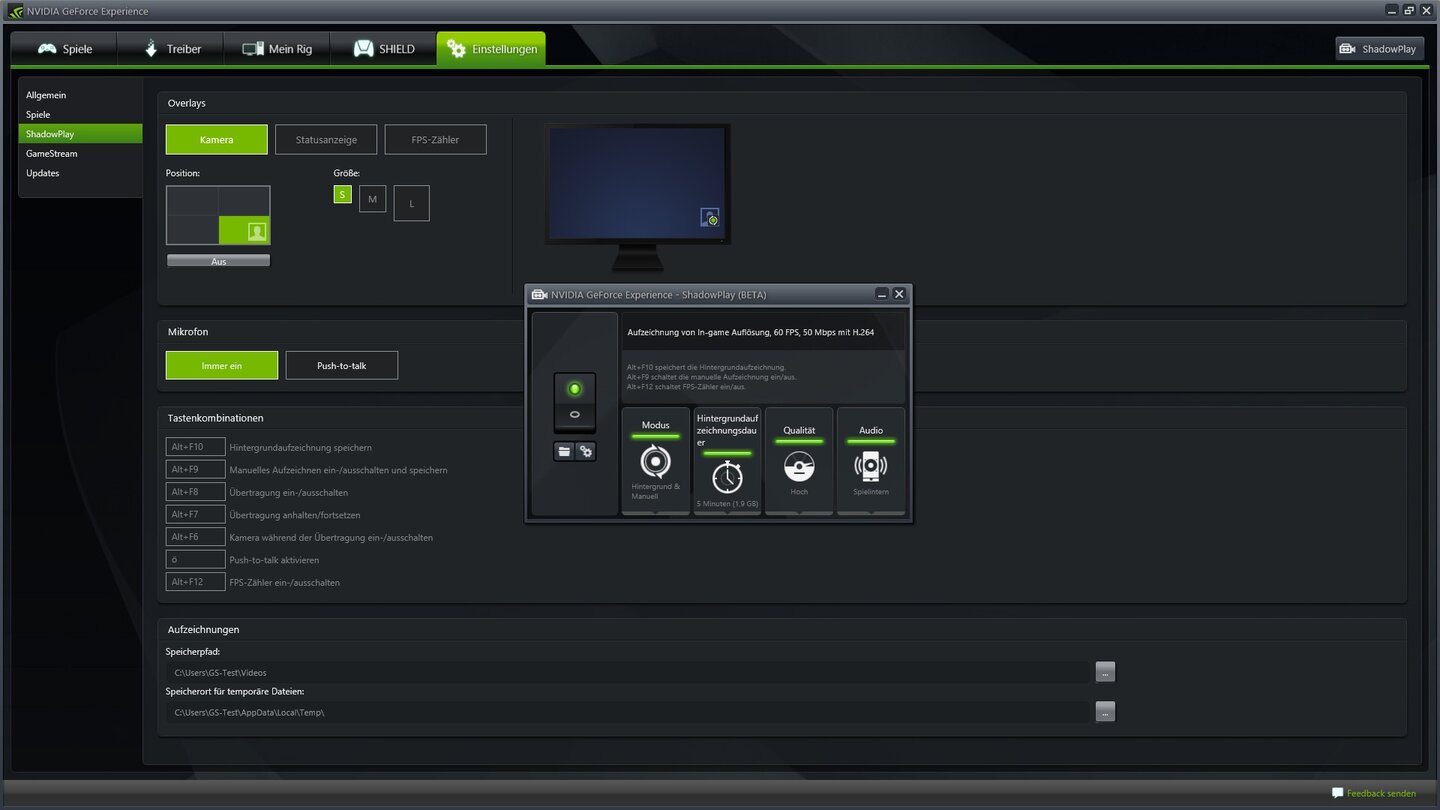The width and height of the screenshot is (1440, 810).
Task: Open recordings folder in ShadowPlay window
Action: [564, 451]
